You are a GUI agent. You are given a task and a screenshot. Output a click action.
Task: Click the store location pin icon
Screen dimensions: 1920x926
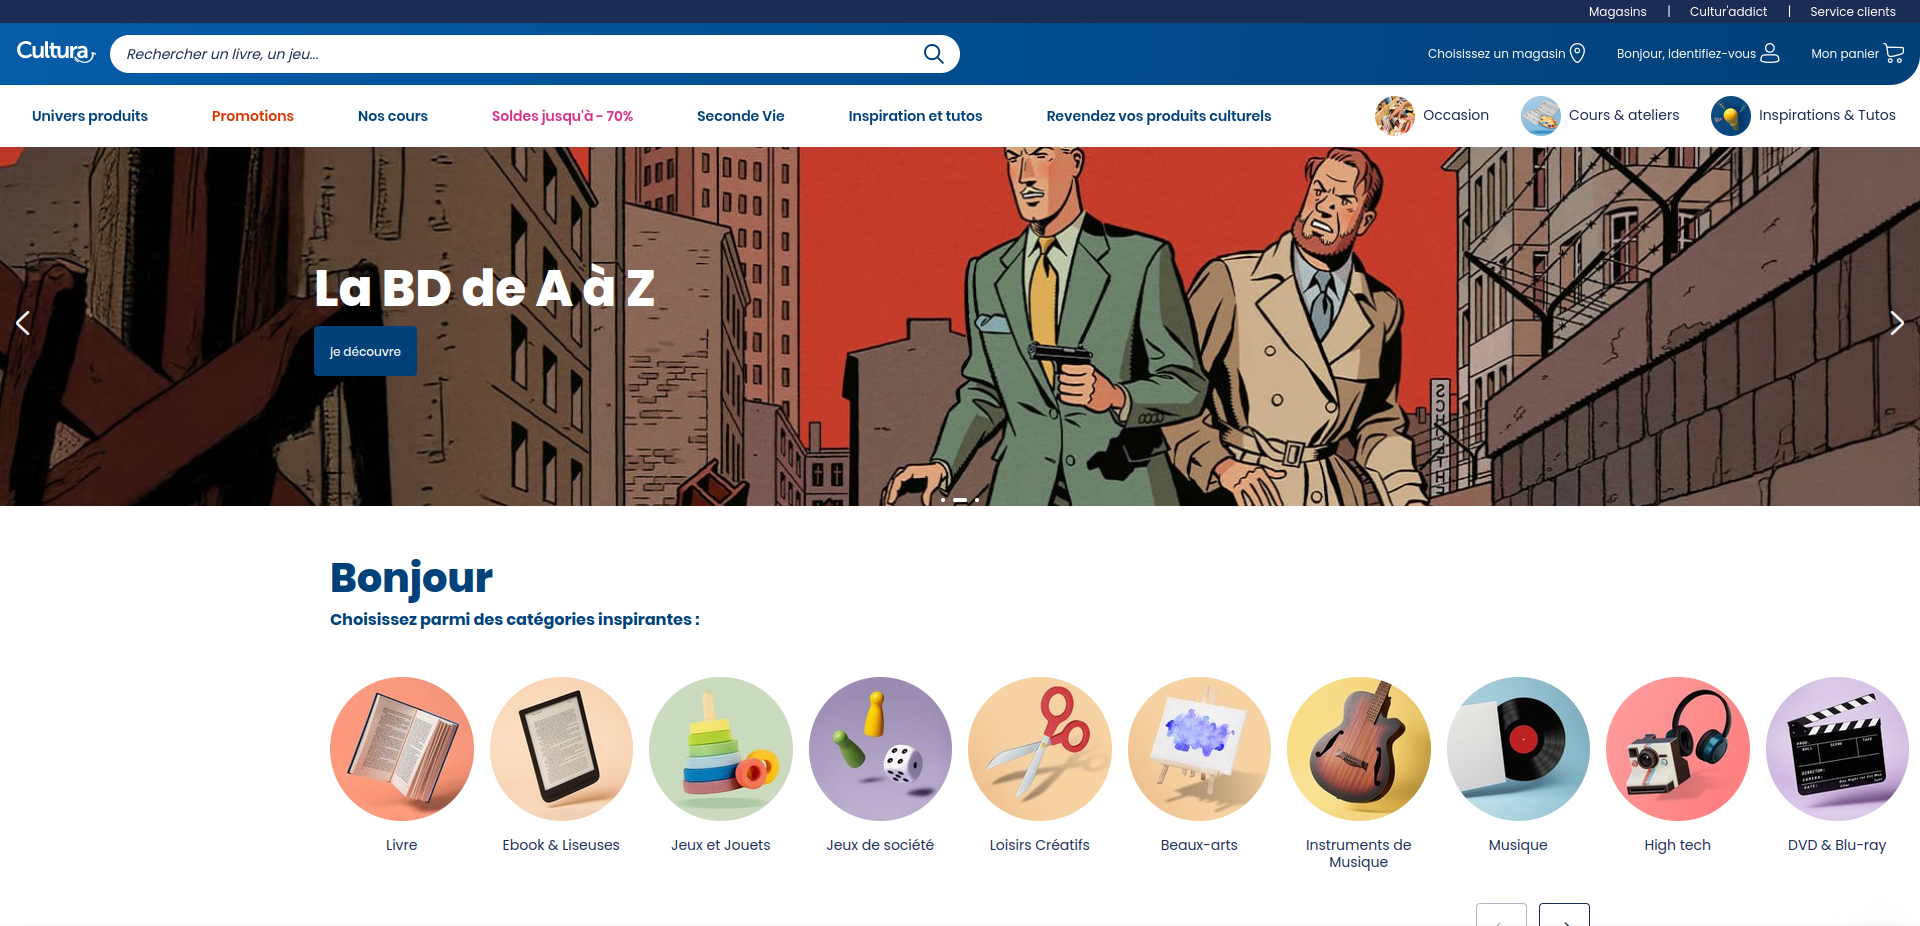(1577, 53)
